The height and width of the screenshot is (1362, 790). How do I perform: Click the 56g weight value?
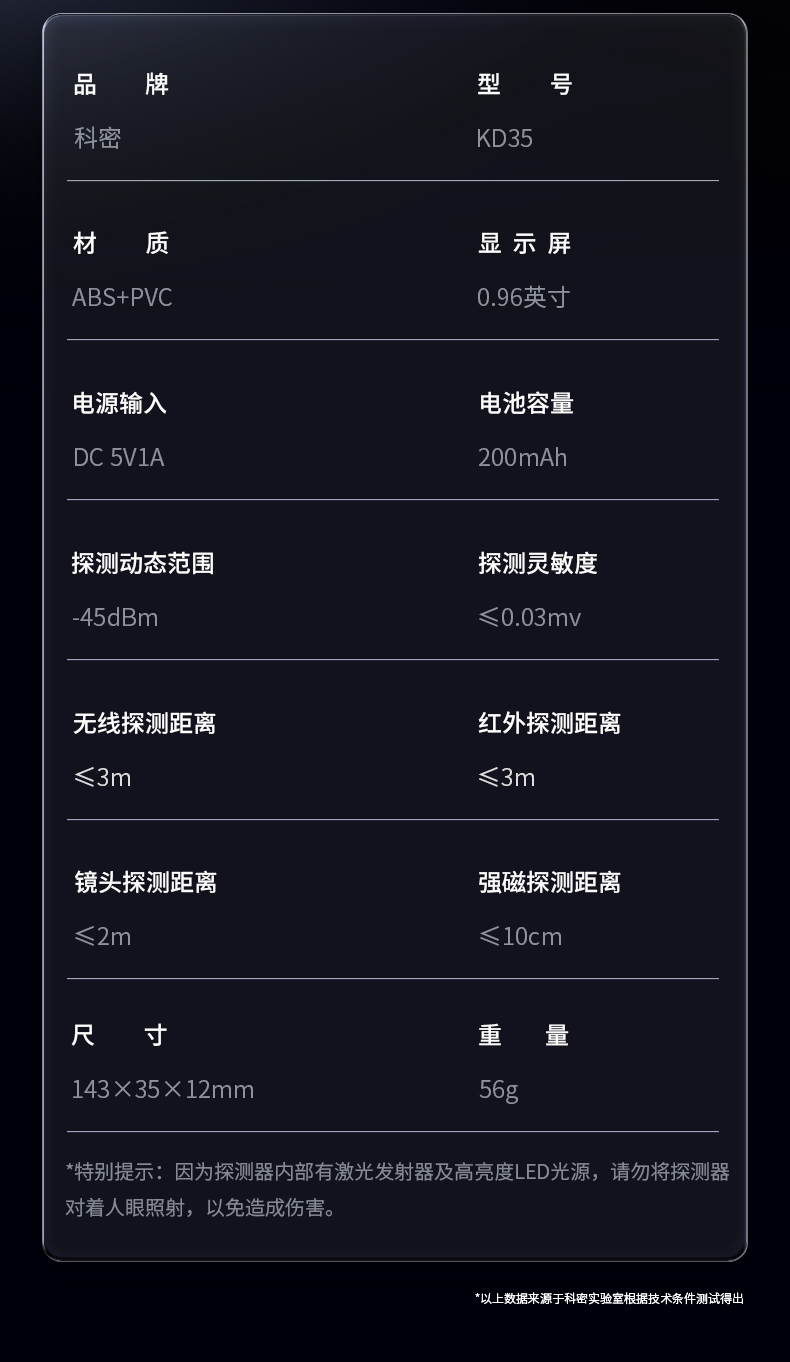point(498,1089)
